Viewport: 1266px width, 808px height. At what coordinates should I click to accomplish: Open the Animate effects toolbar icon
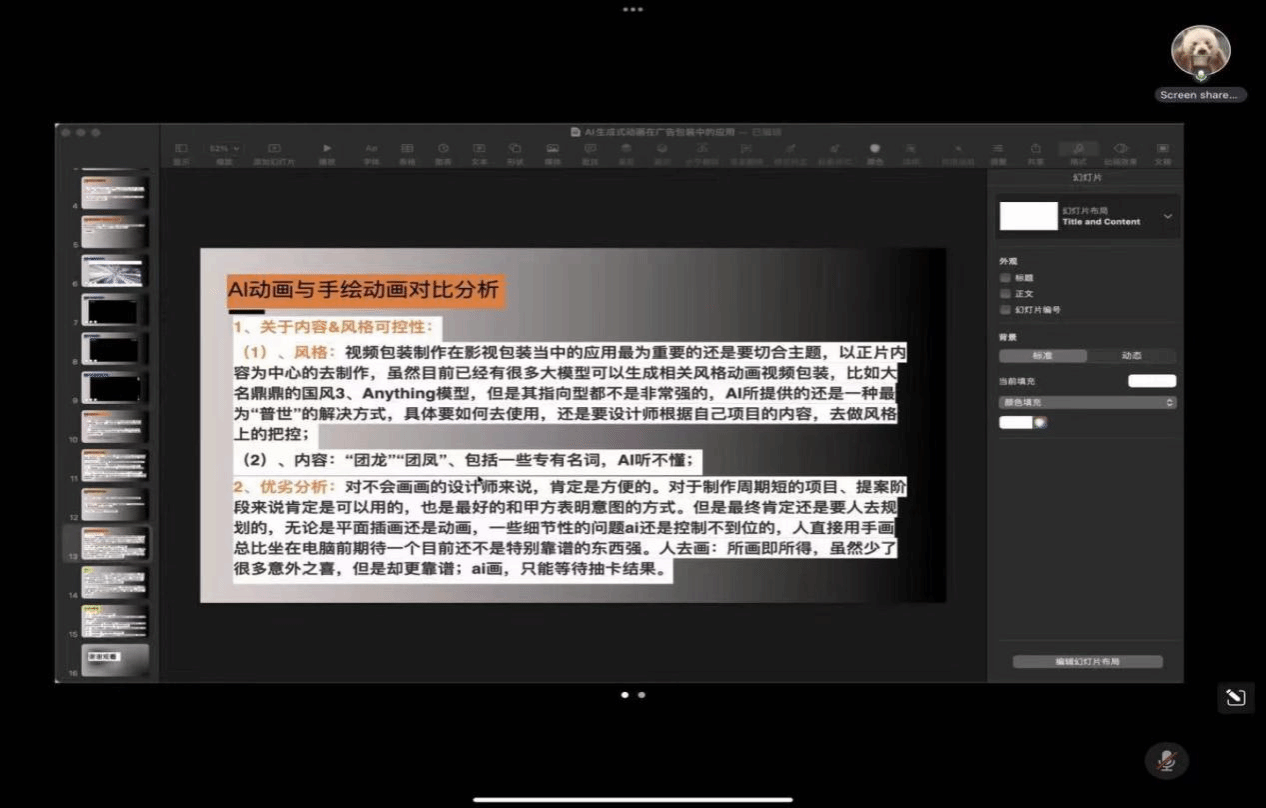tap(1121, 150)
